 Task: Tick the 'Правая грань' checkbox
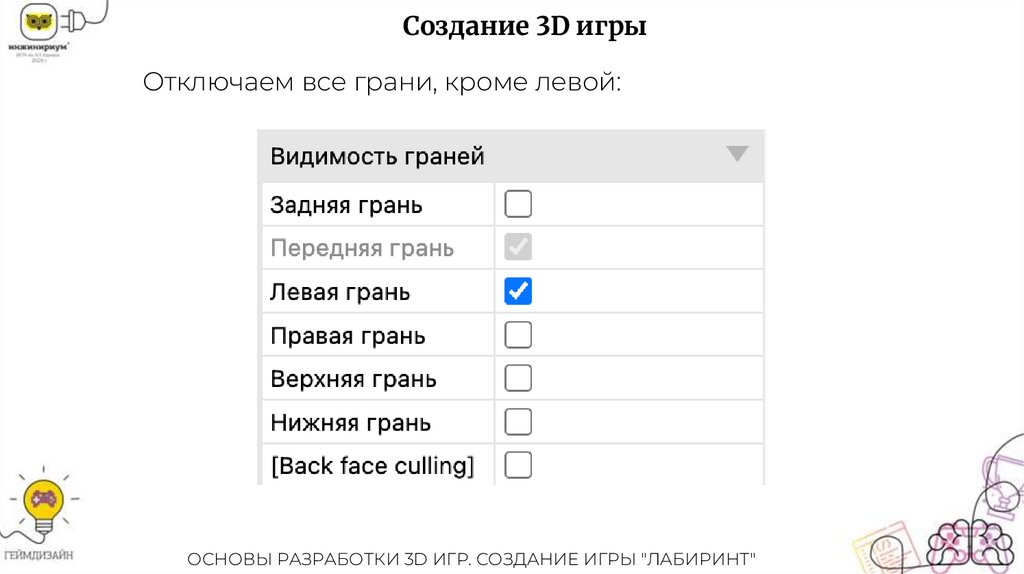coord(518,335)
